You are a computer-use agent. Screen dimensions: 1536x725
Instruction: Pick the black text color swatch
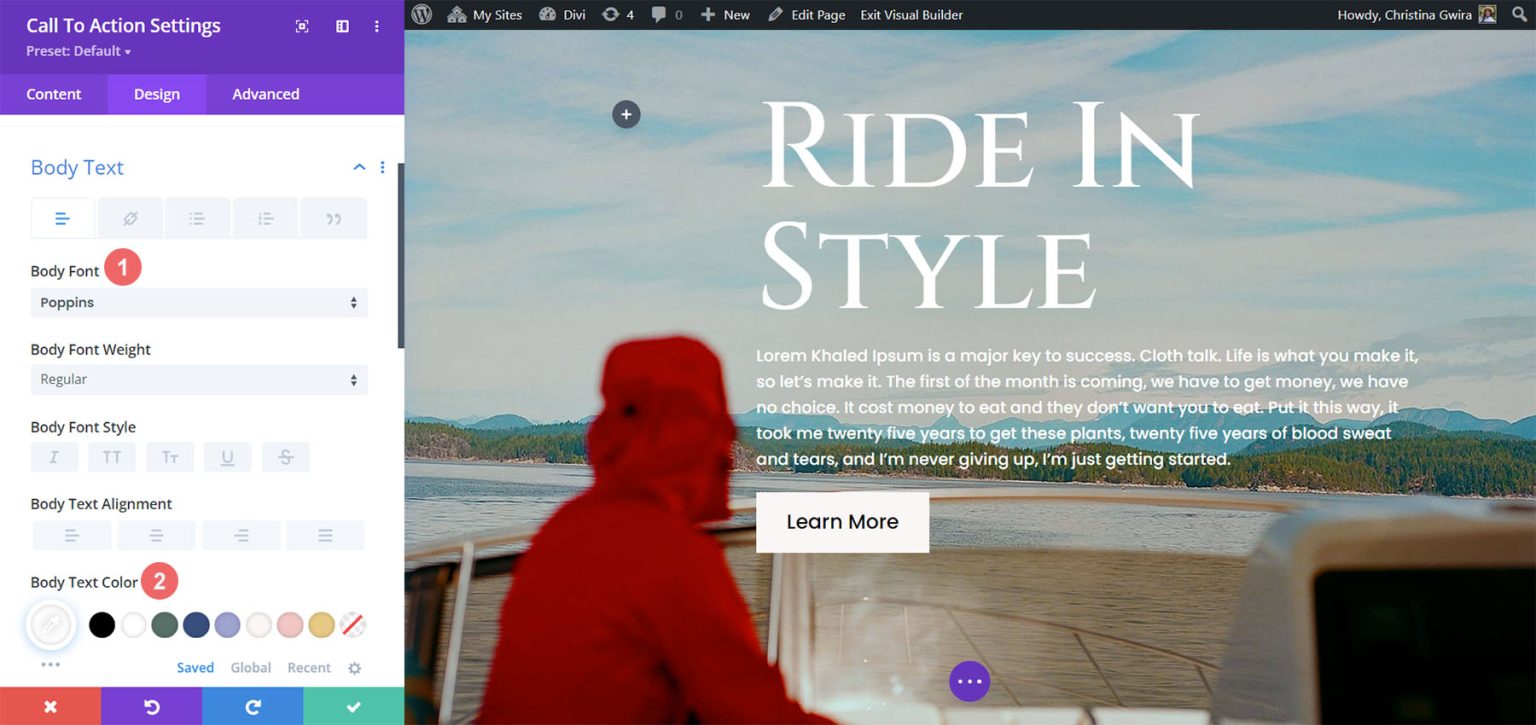100,624
